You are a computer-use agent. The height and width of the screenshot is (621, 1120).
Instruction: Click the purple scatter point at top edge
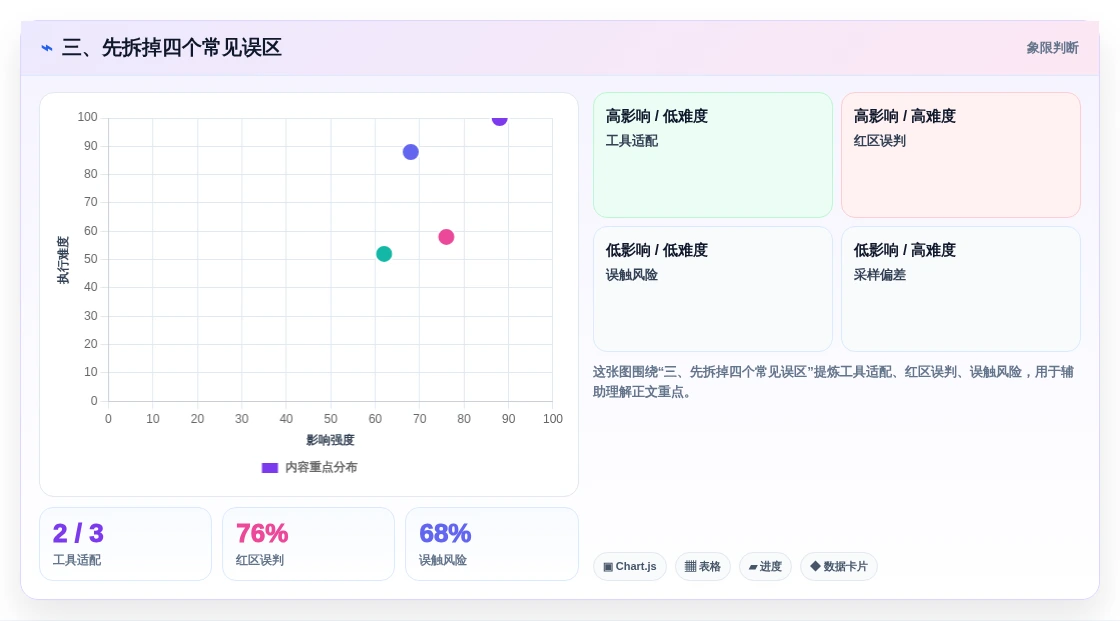tap(499, 119)
